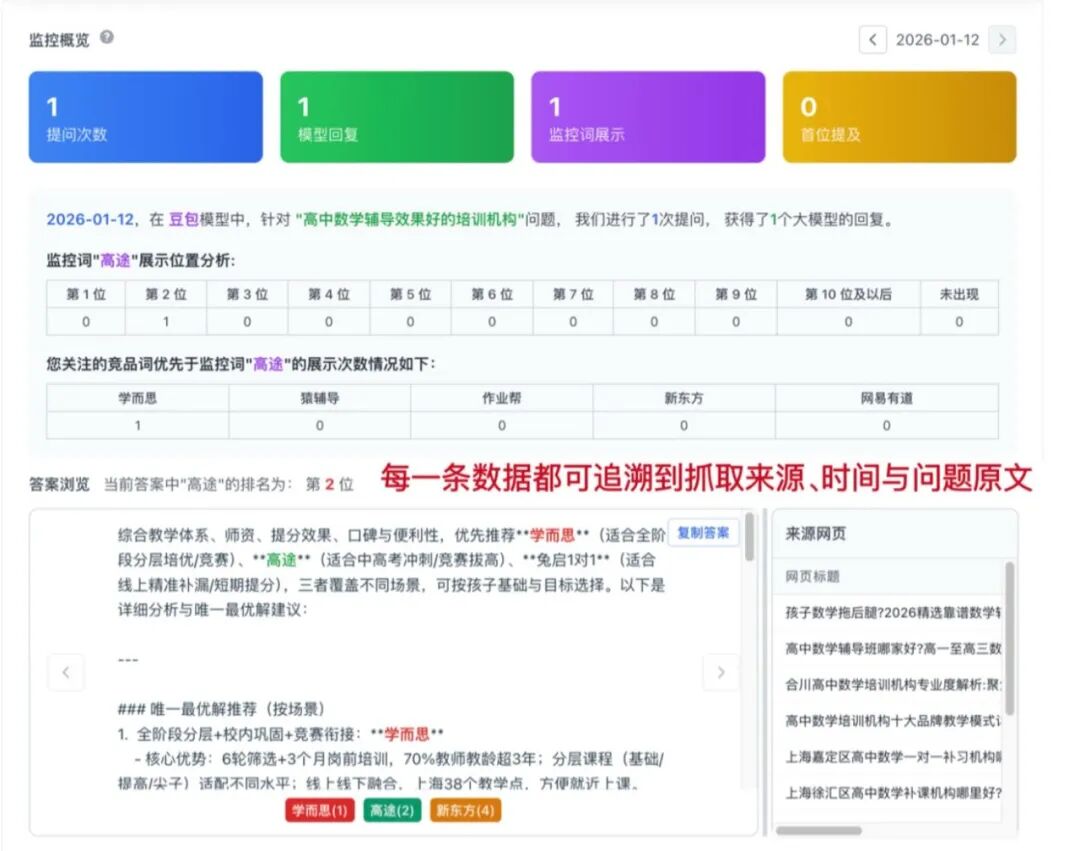Open source link 高中数学辅导班哪家好
Viewport: 1080px width, 851px height.
pos(893,649)
